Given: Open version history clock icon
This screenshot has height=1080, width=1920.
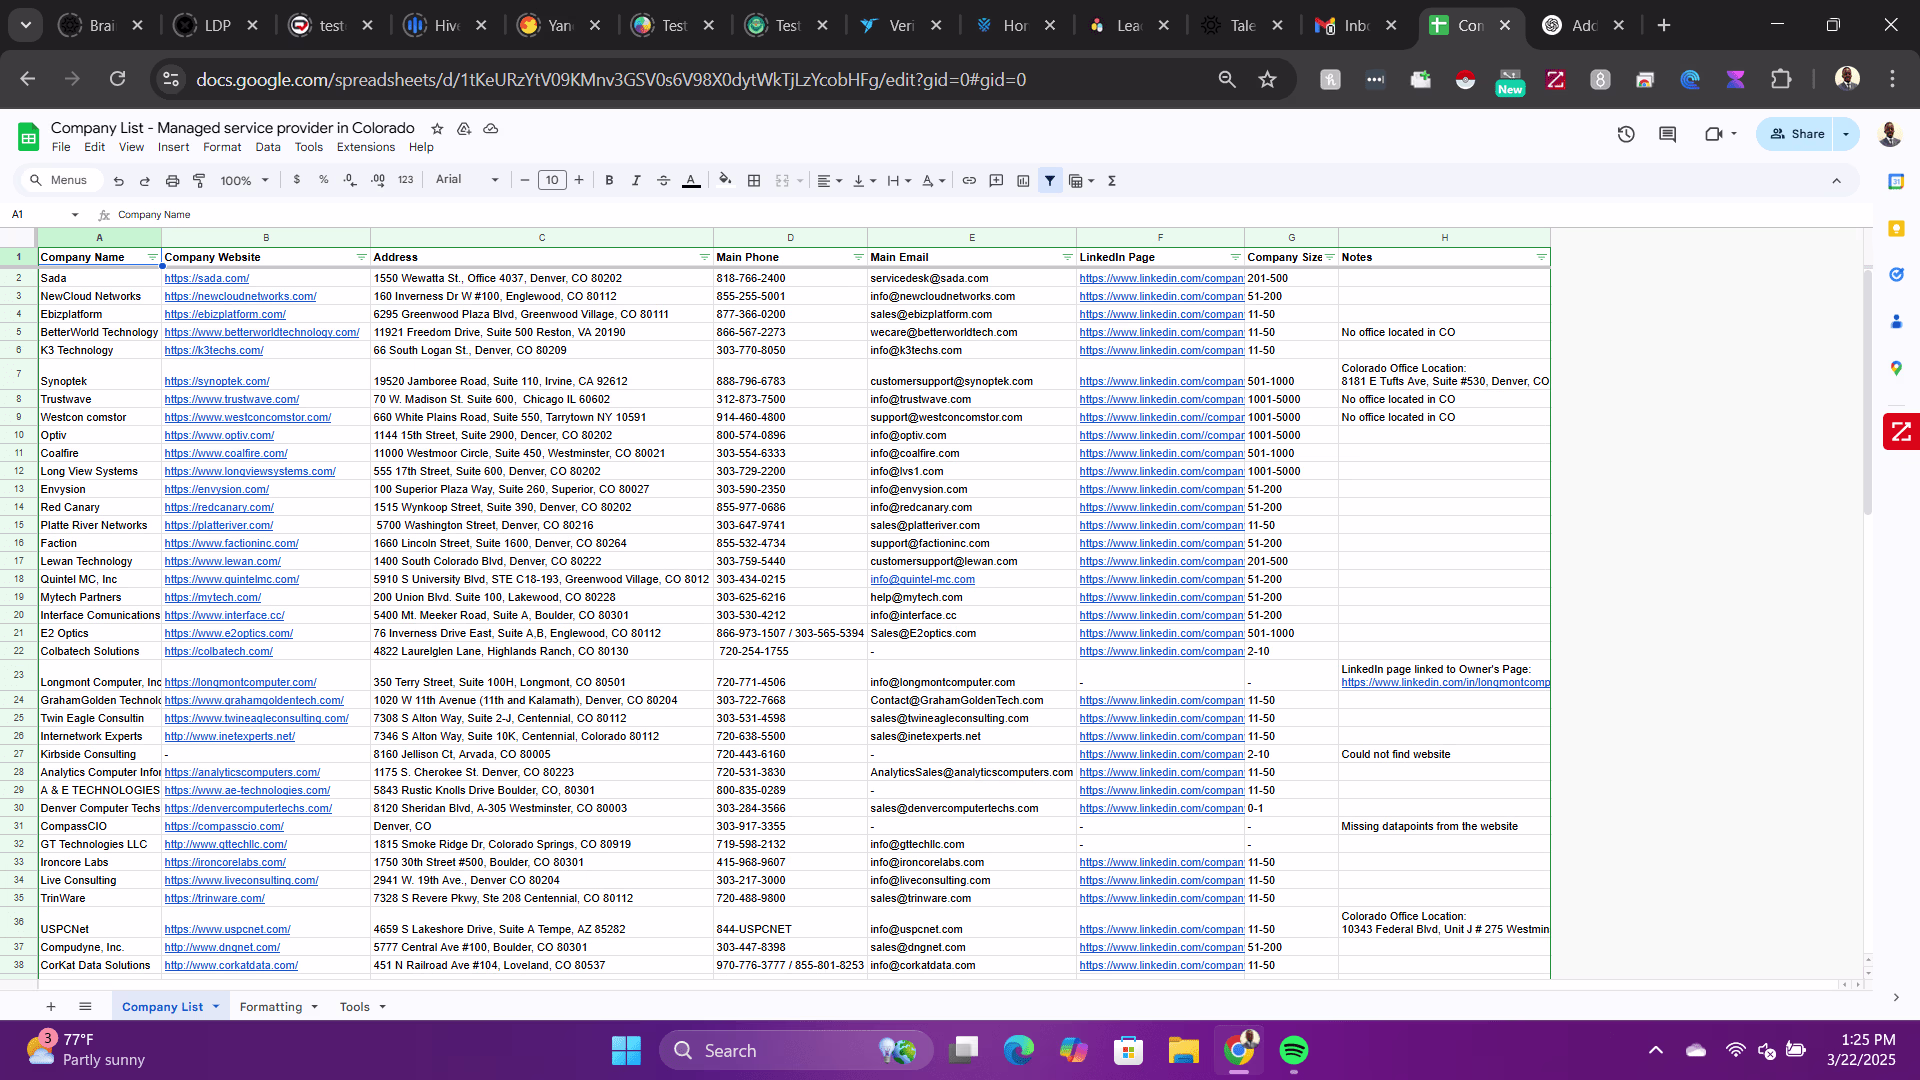Looking at the screenshot, I should [x=1626, y=134].
